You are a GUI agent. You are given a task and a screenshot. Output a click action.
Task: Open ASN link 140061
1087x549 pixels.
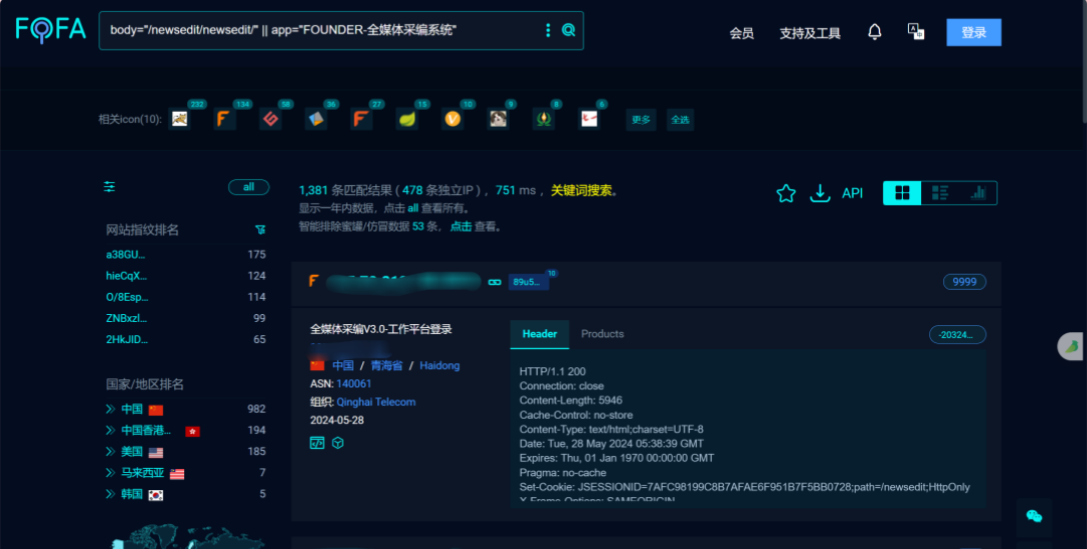pyautogui.click(x=354, y=383)
